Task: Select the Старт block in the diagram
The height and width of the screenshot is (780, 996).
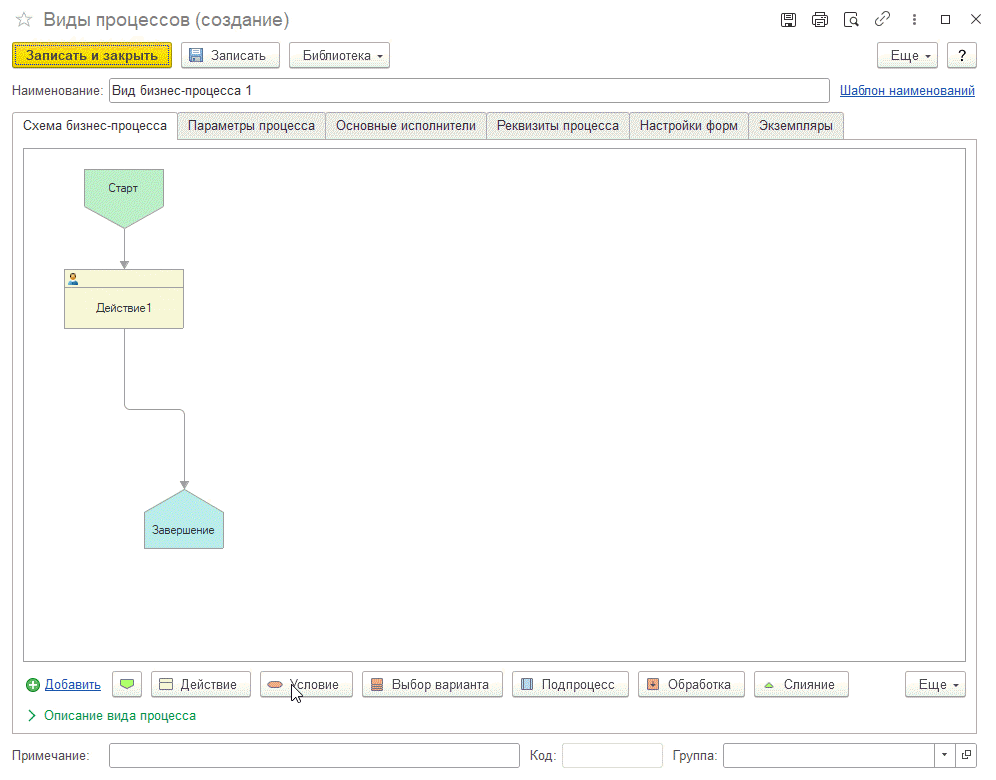Action: (124, 198)
